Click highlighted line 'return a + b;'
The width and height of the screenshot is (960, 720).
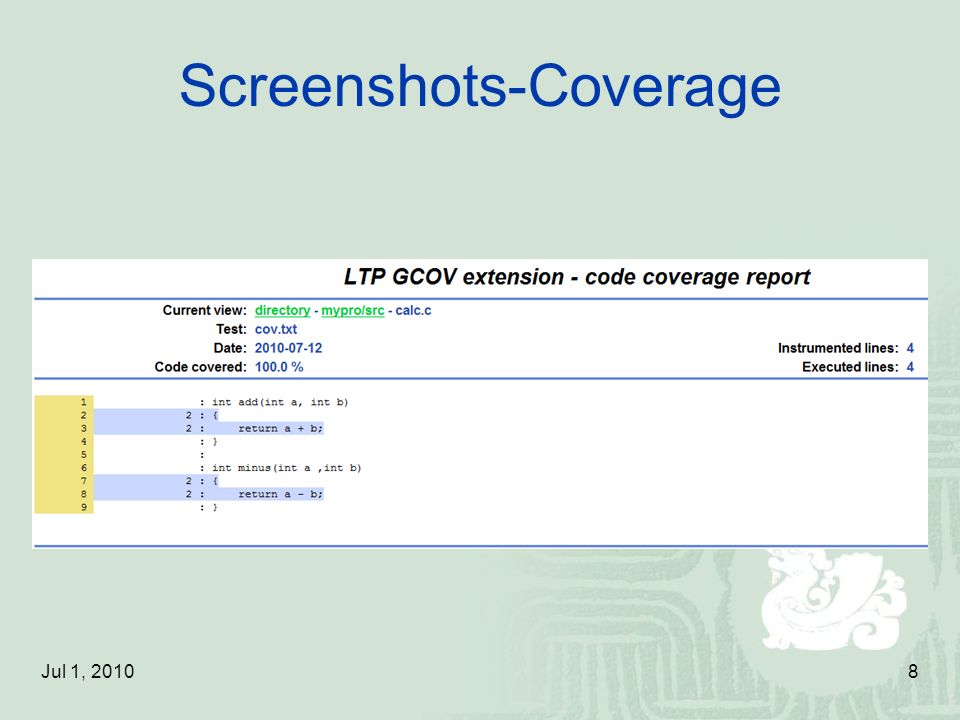click(x=280, y=429)
